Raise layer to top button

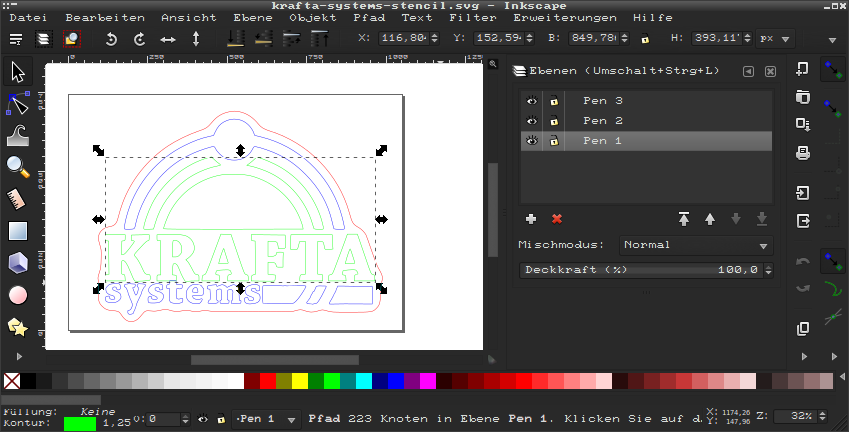click(x=684, y=219)
